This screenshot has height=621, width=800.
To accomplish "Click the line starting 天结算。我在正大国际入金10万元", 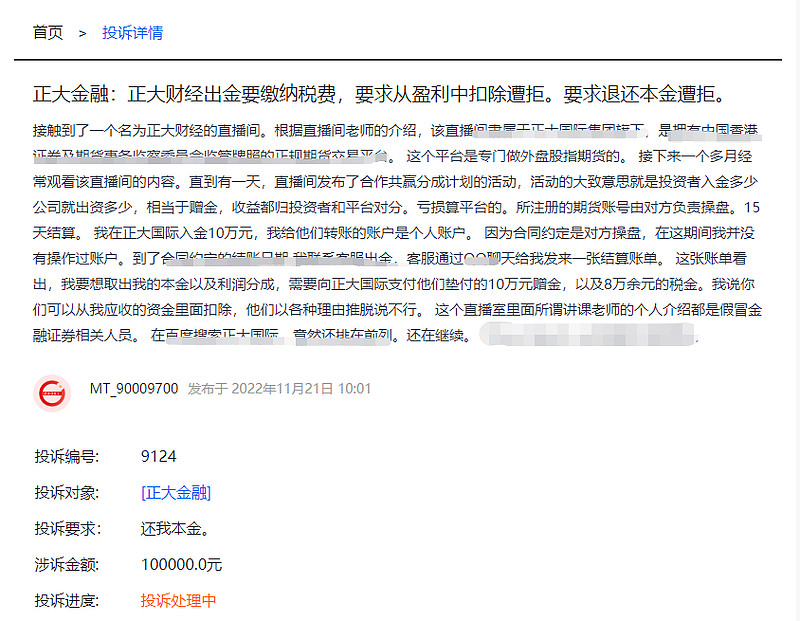I will pos(393,233).
